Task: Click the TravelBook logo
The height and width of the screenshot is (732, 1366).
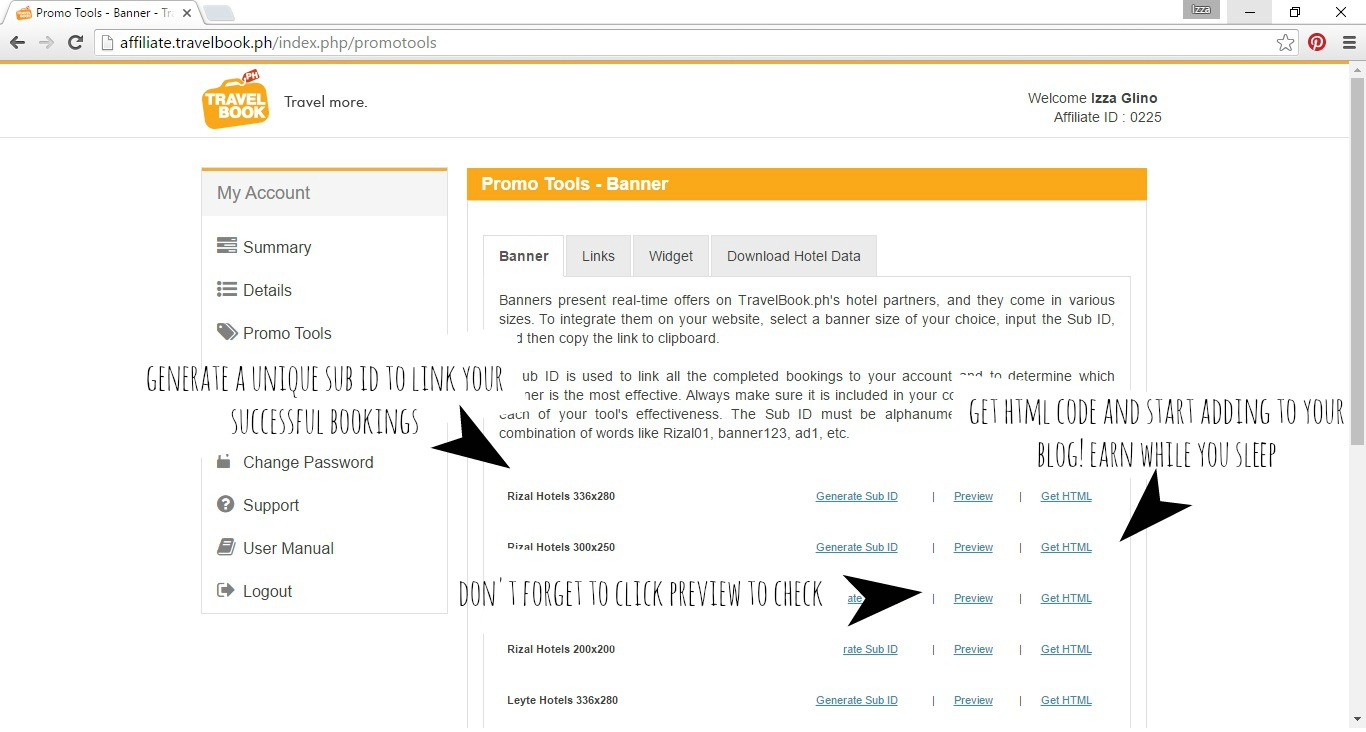Action: pyautogui.click(x=236, y=99)
